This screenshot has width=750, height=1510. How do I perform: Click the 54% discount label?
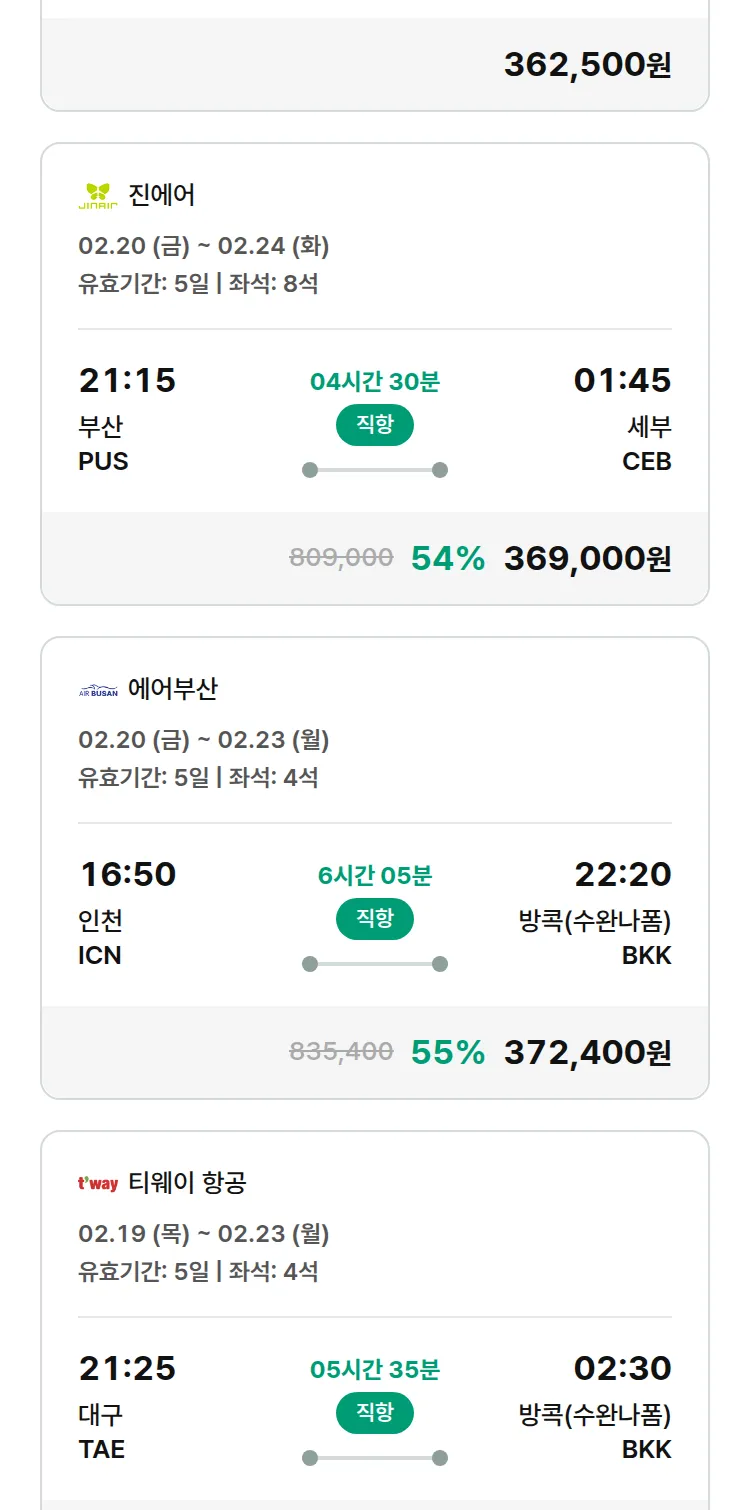tap(448, 558)
